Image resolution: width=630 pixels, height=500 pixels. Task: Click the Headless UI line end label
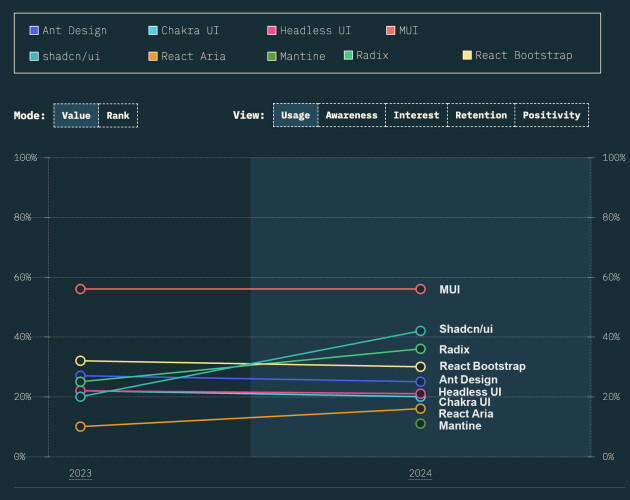[x=470, y=392]
